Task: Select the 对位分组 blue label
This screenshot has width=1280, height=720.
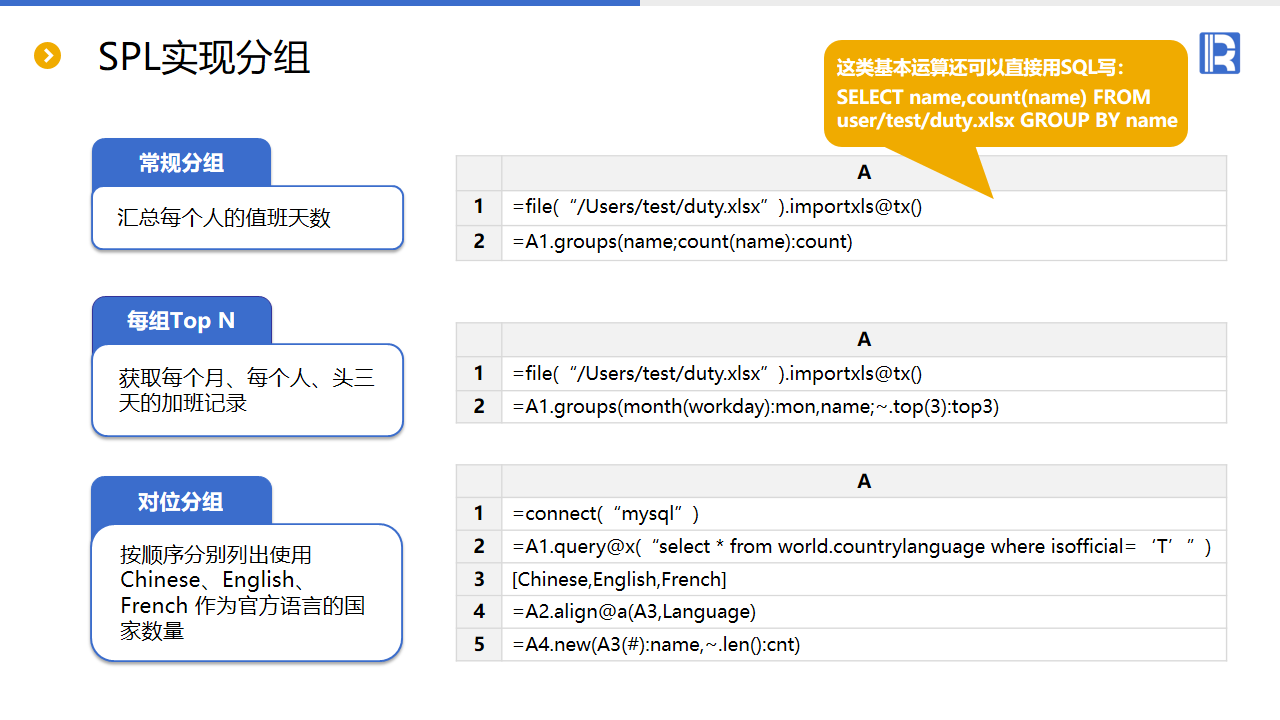Action: click(181, 501)
